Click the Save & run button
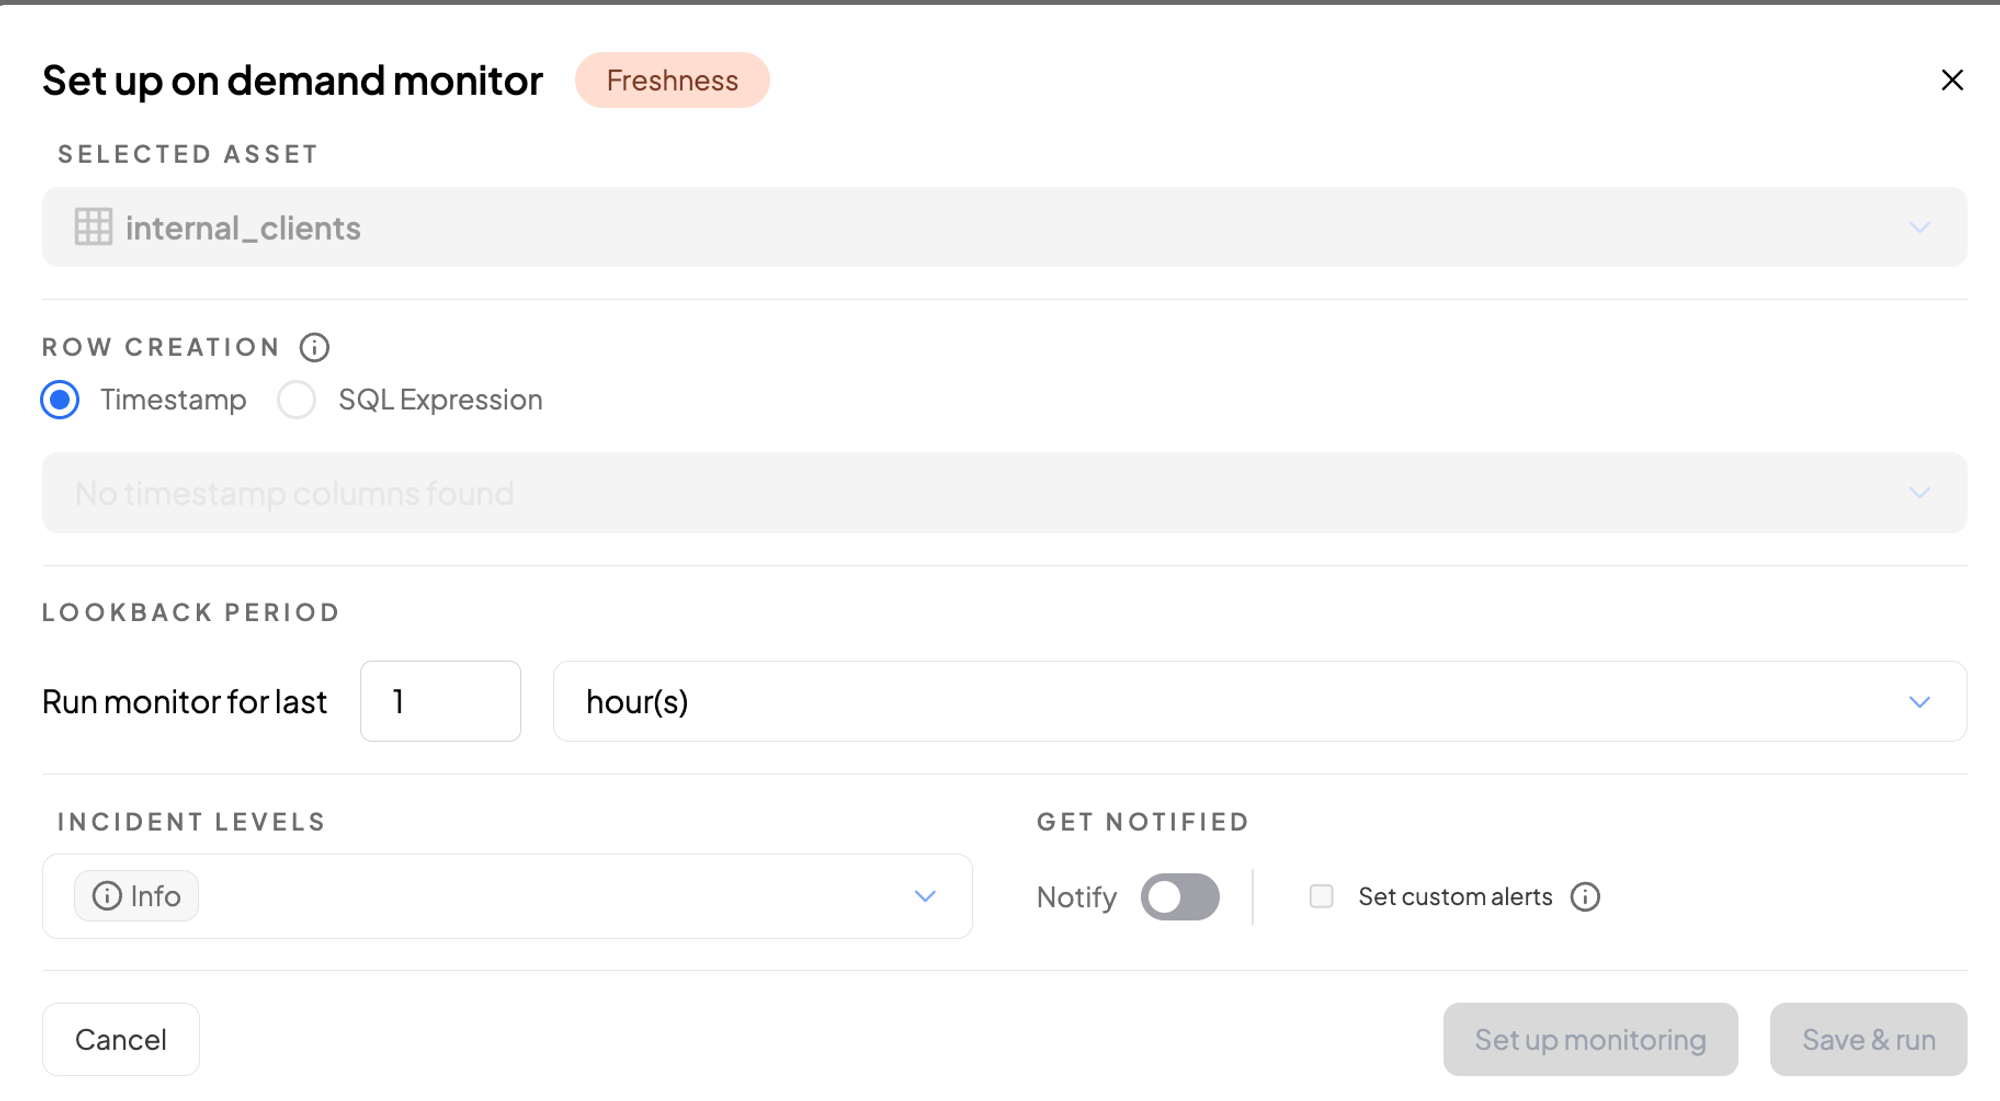Image resolution: width=2000 pixels, height=1101 pixels. (1868, 1040)
